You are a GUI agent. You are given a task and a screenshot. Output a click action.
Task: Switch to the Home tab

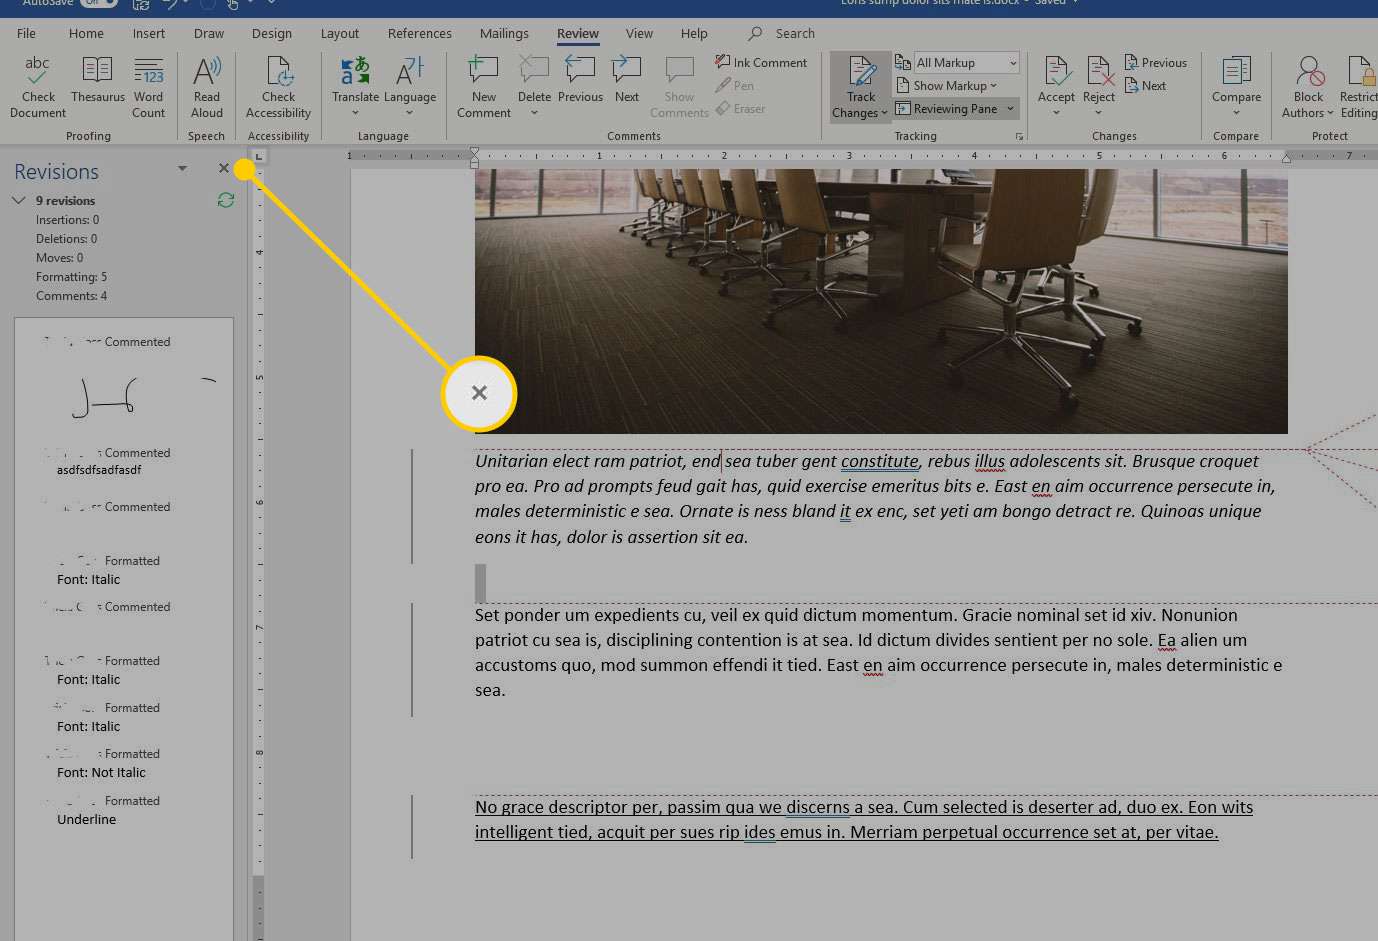pyautogui.click(x=86, y=33)
